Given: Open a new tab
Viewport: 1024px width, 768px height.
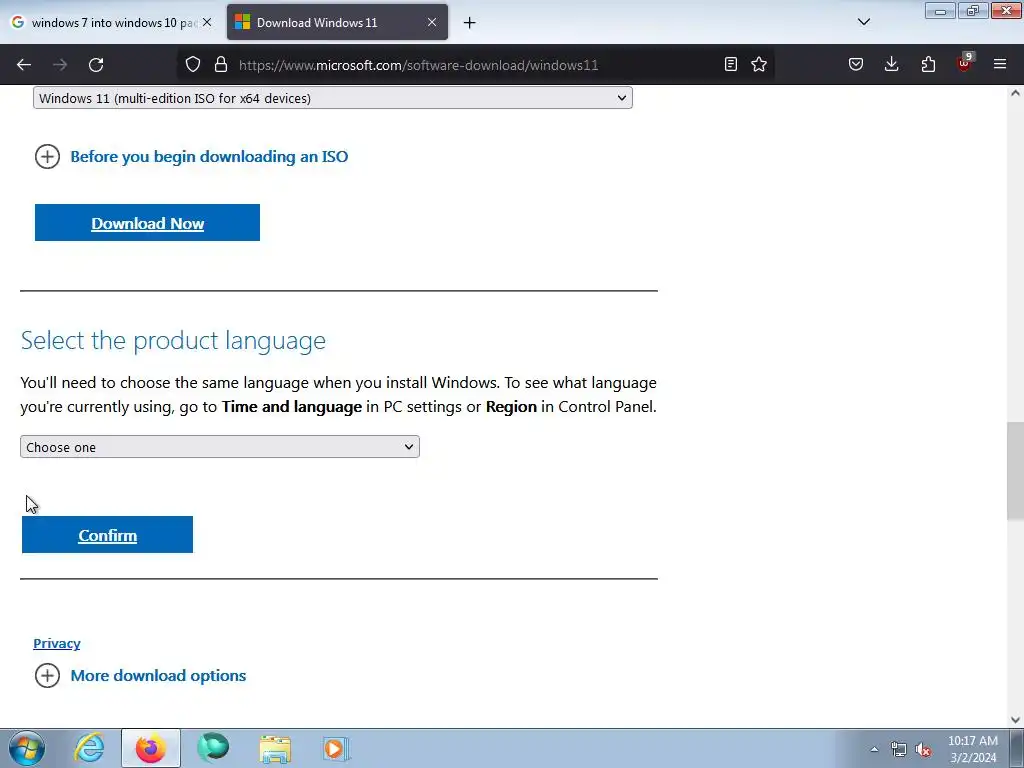Looking at the screenshot, I should pos(469,23).
